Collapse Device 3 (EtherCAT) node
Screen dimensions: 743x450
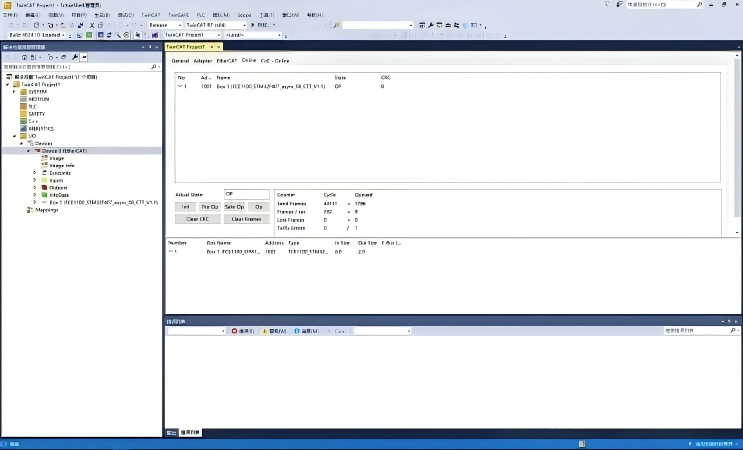click(x=28, y=151)
